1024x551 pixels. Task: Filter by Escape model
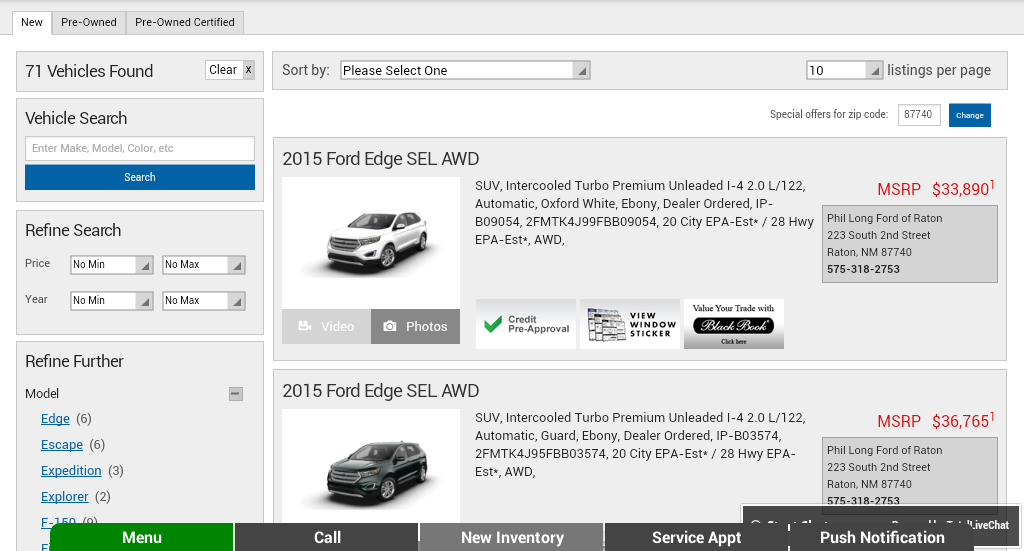[62, 445]
